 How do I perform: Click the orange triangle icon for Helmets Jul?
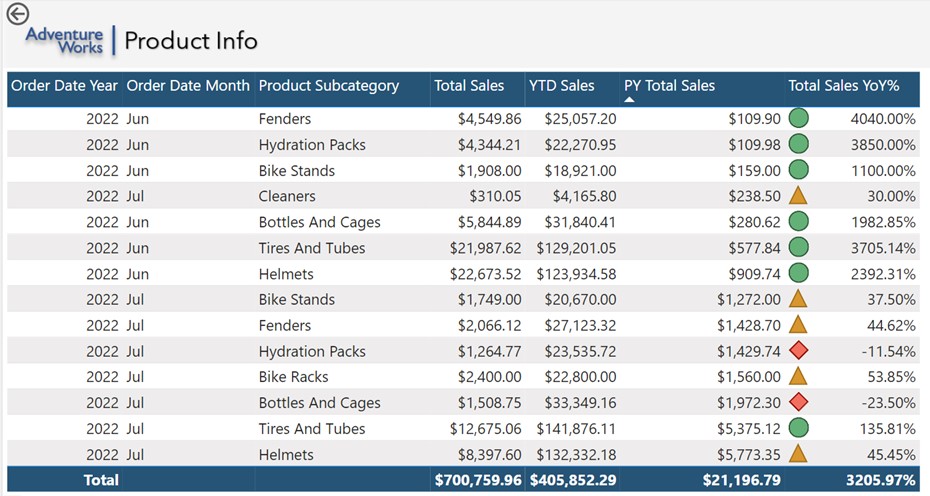[x=798, y=454]
